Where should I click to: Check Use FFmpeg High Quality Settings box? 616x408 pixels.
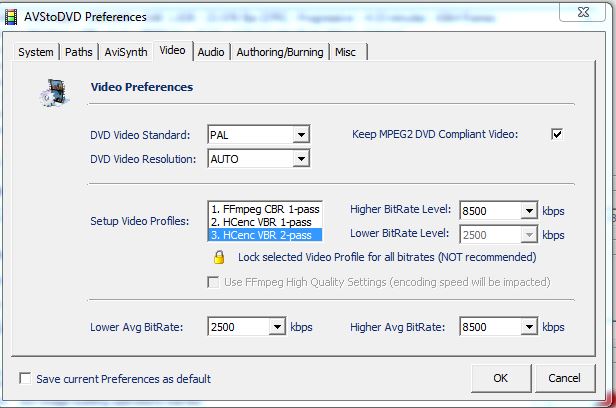[x=212, y=282]
